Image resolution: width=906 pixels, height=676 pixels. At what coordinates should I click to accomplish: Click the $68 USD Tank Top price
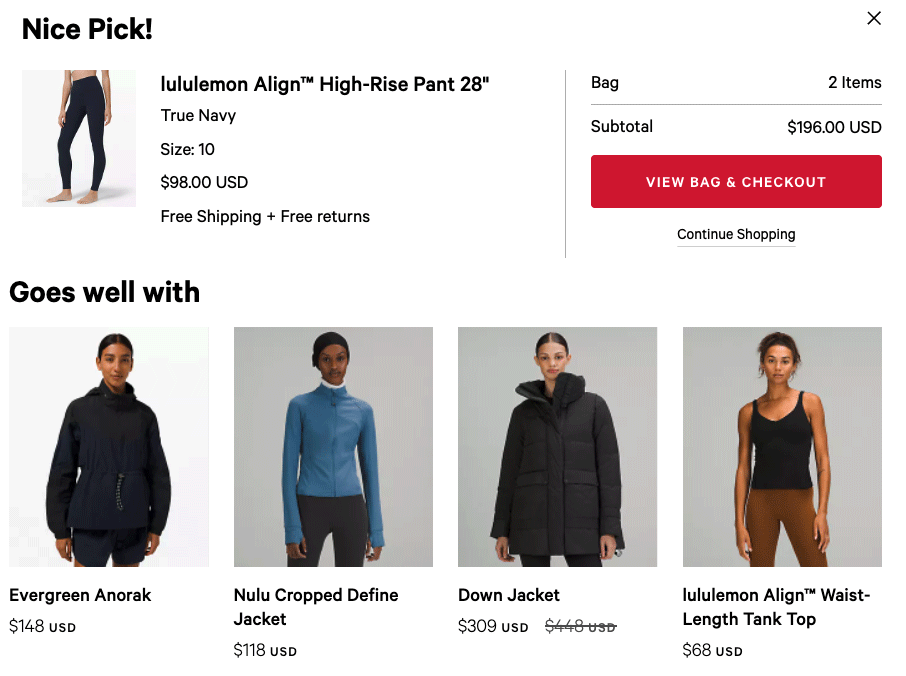coord(712,651)
